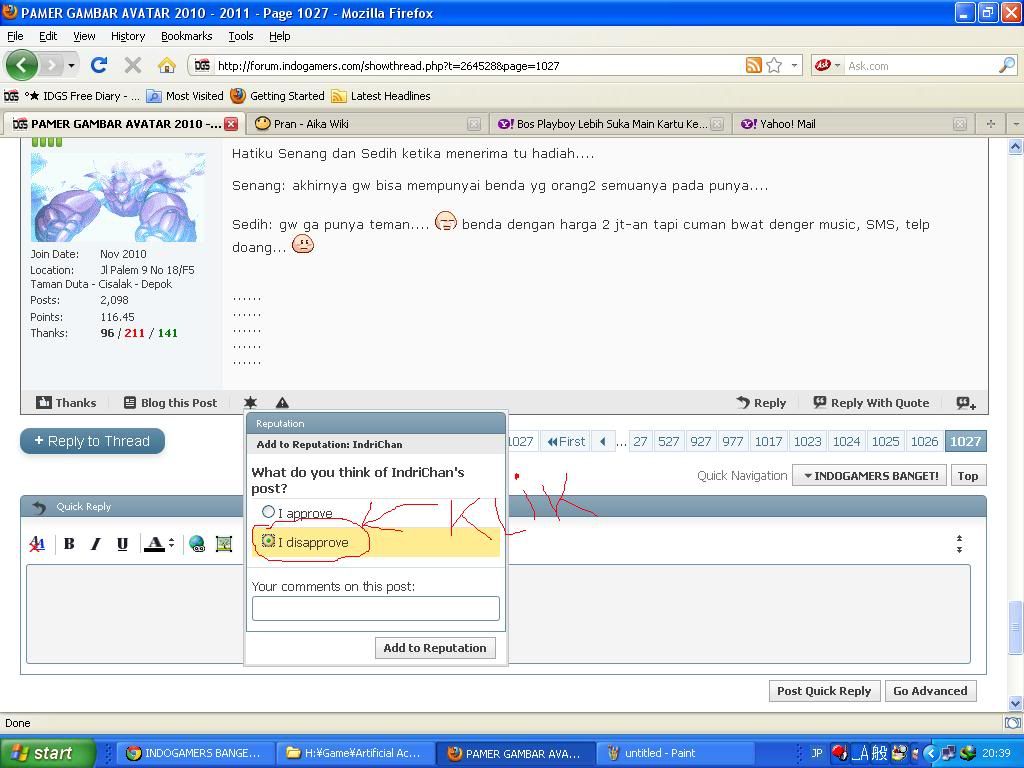The height and width of the screenshot is (768, 1024).
Task: Click the Home icon in navigation toolbar
Action: 167,65
